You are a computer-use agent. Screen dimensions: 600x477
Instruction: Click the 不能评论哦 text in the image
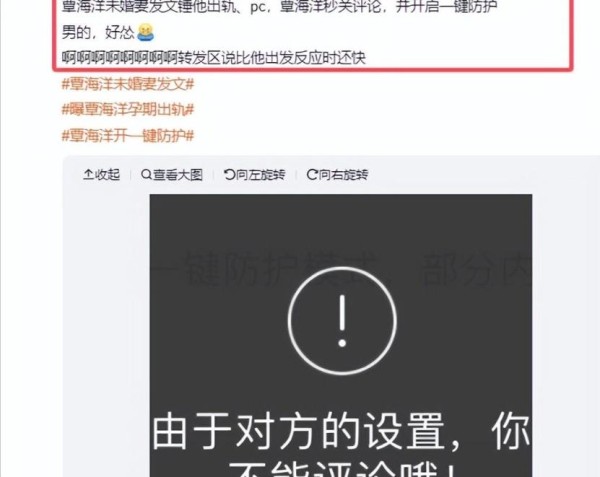(x=342, y=469)
